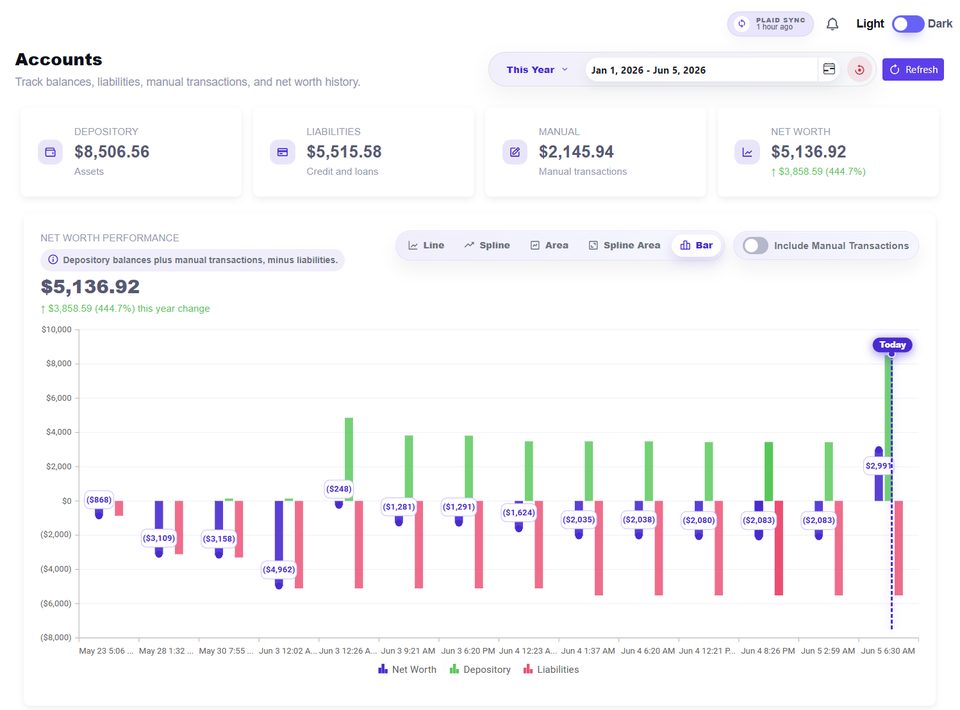This screenshot has width=960, height=710.
Task: Click the $2,145.94 Manual total
Action: [x=576, y=152]
